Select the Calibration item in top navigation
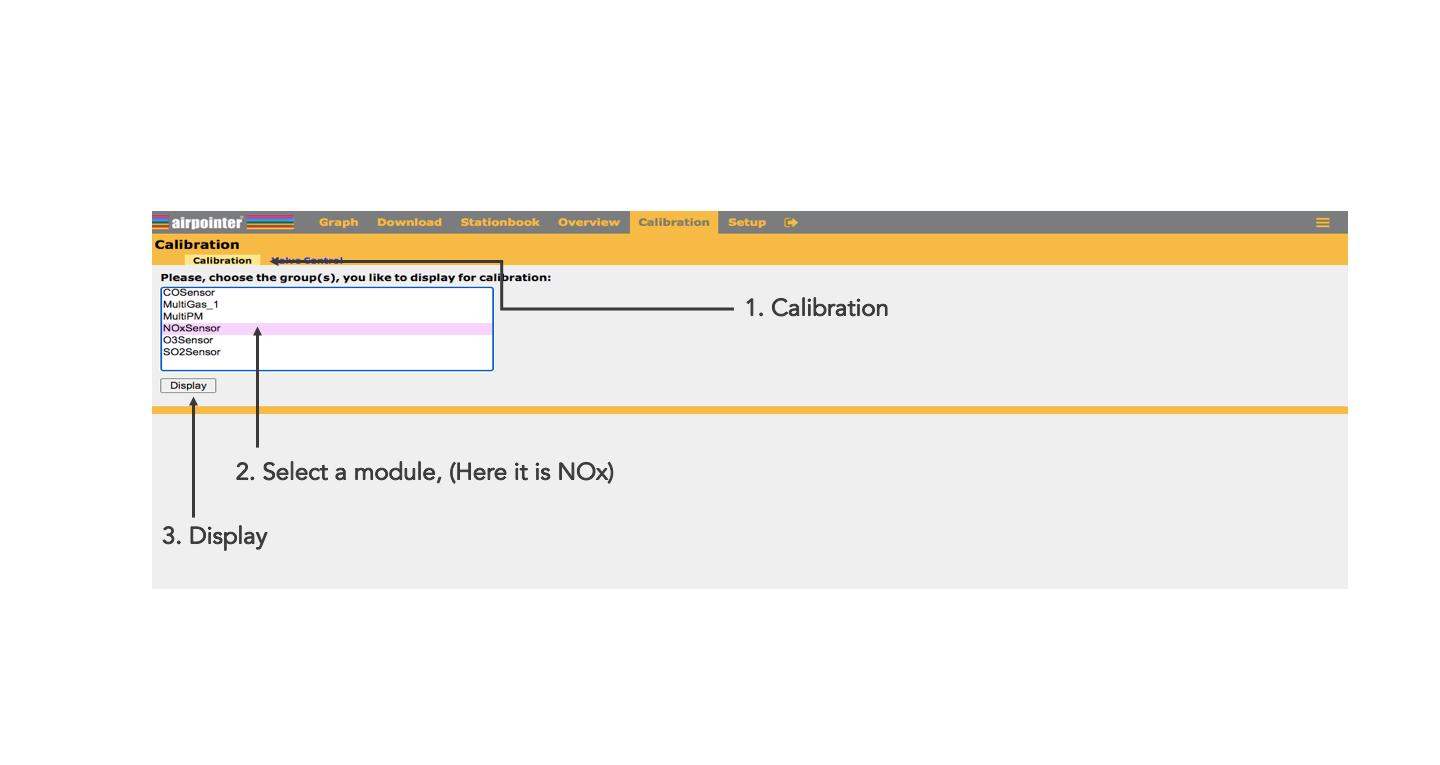This screenshot has width=1440, height=765. pos(673,222)
